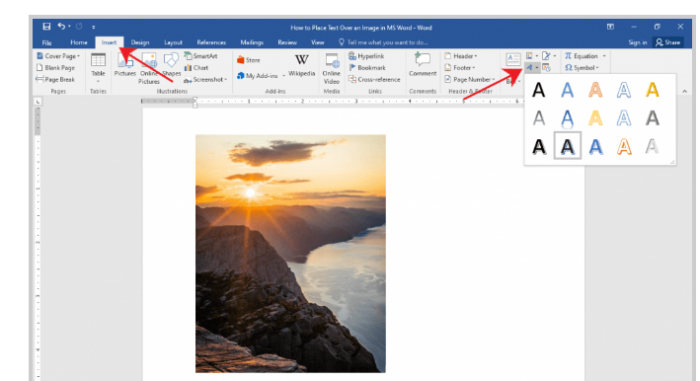Undo the last action

pos(62,27)
